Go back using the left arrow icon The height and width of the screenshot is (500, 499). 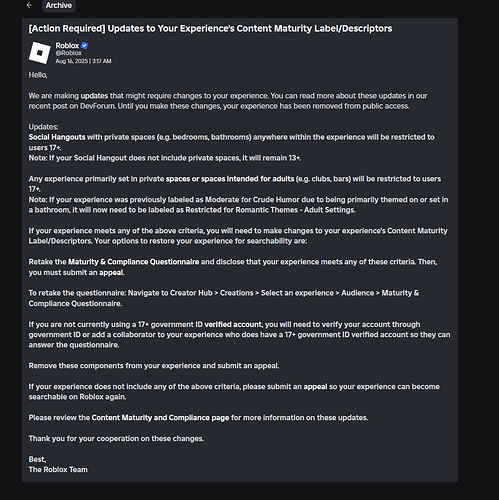[29, 5]
